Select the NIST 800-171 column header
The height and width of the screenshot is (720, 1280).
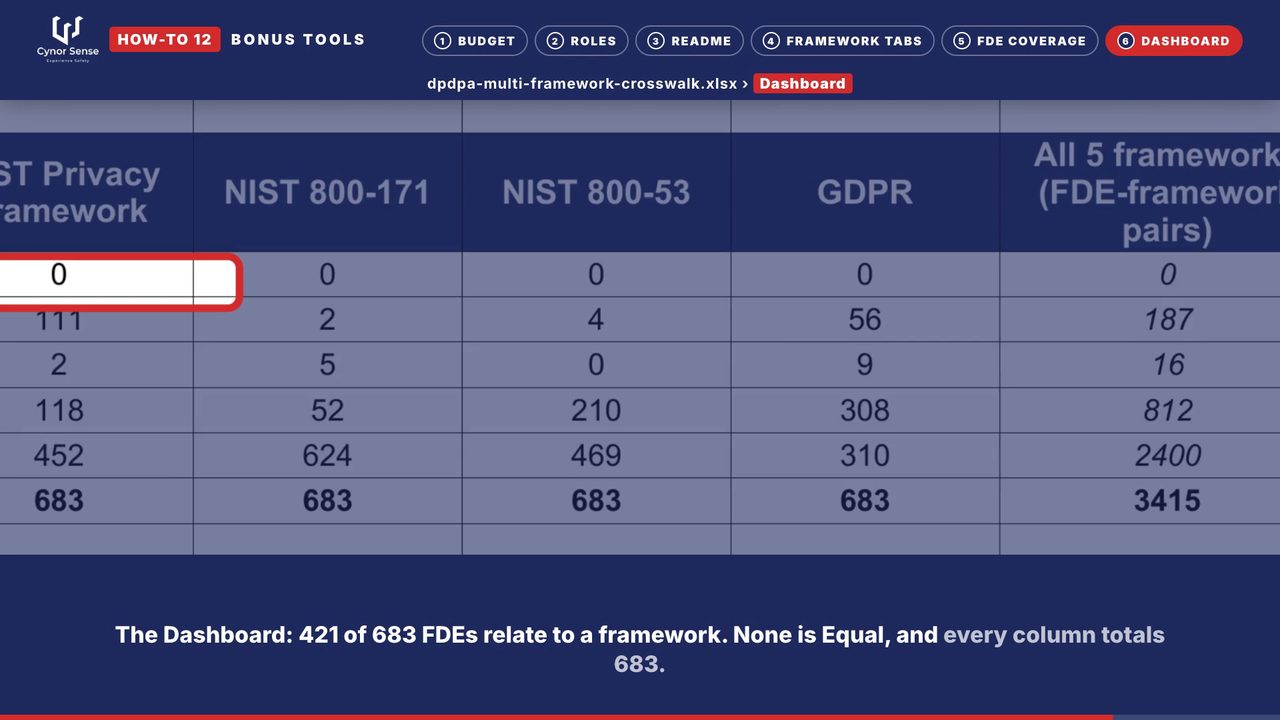(x=327, y=192)
